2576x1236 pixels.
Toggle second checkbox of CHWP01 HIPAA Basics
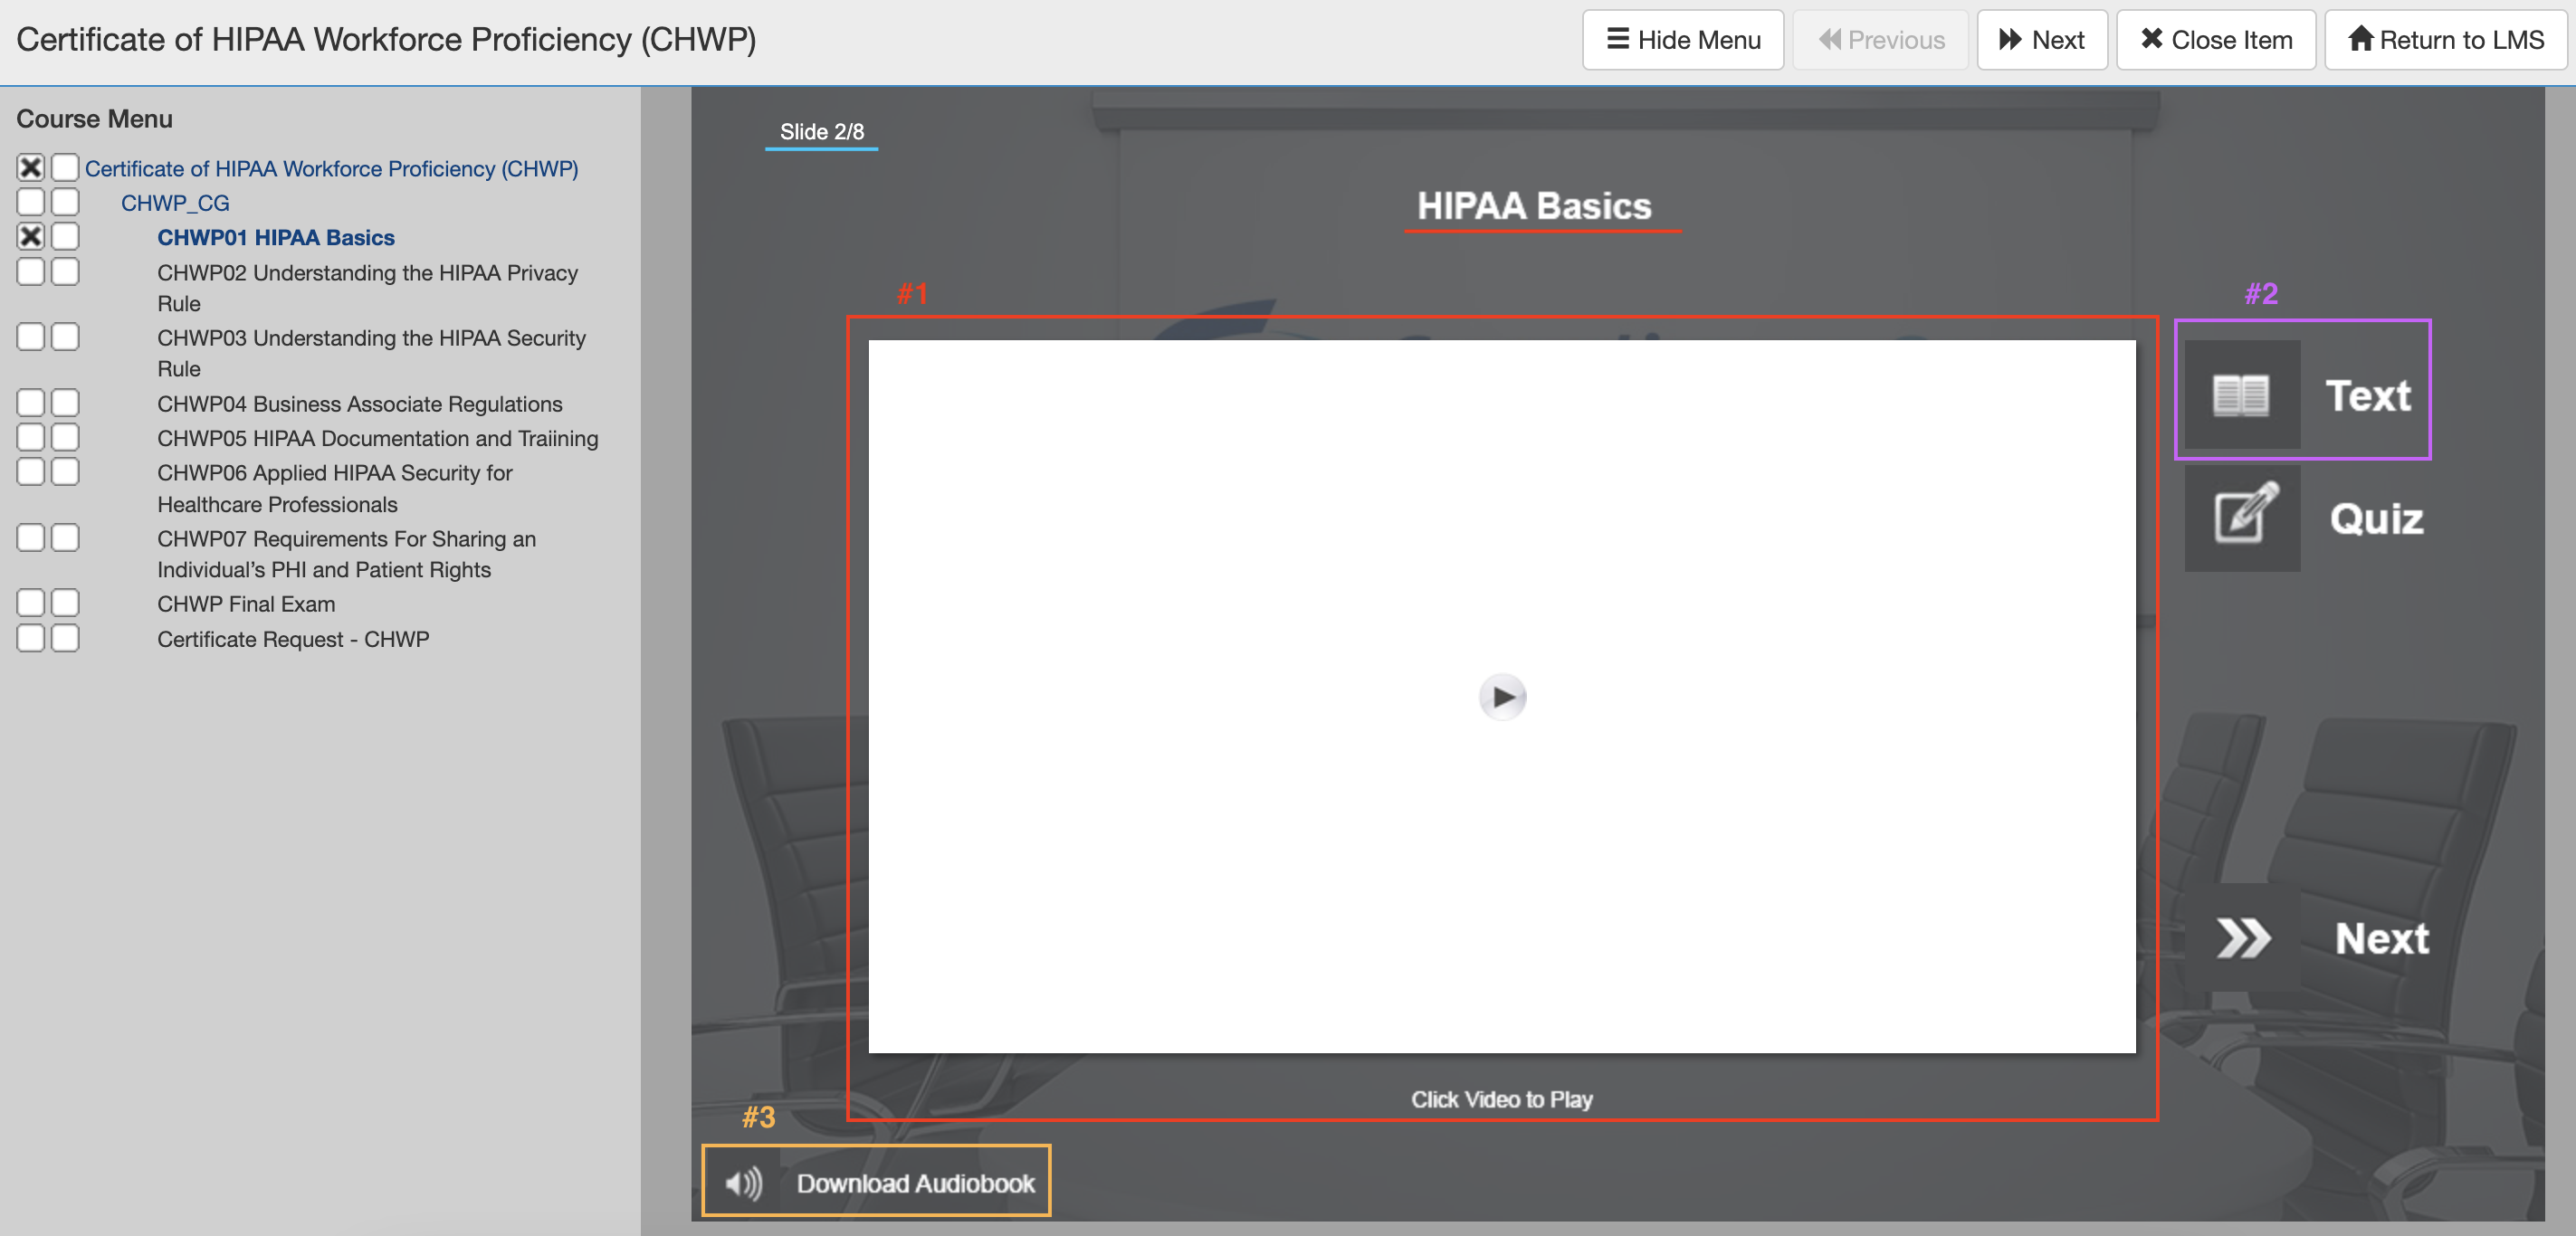click(65, 236)
